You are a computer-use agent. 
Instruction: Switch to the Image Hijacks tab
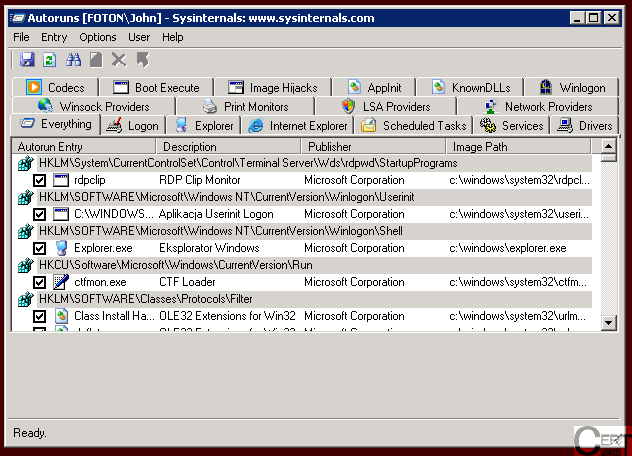pos(273,87)
